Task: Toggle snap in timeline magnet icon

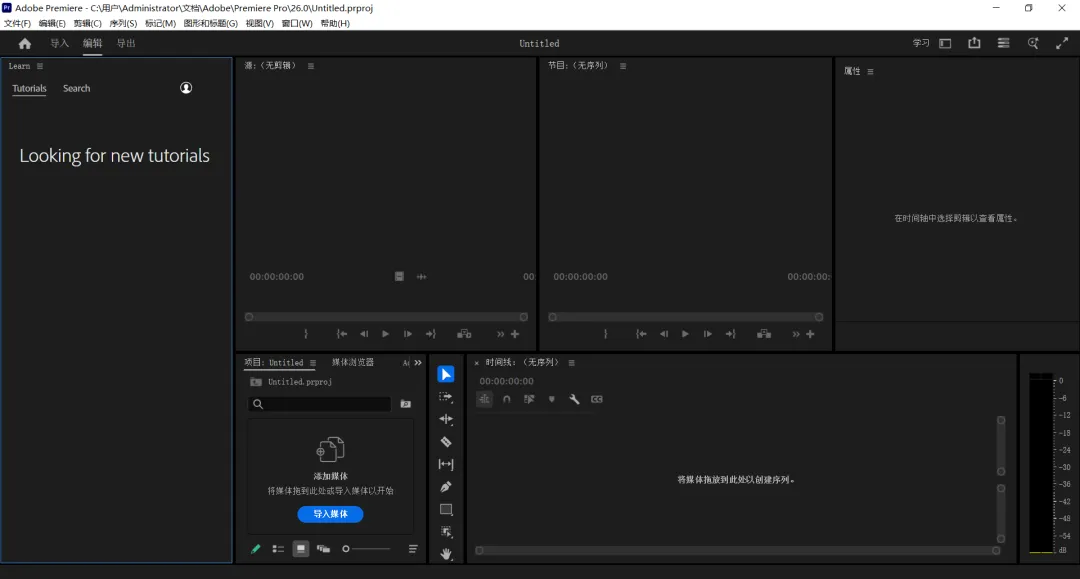Action: 506,399
